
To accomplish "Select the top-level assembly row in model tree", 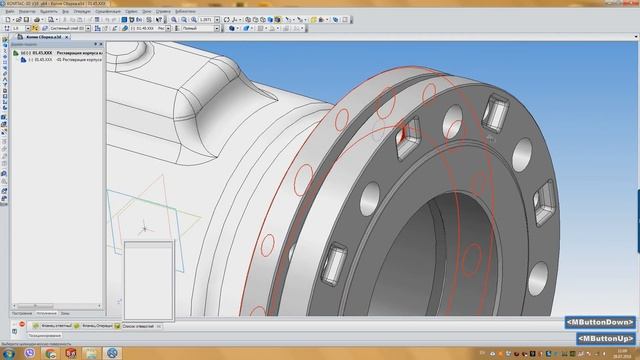I will 57,53.
